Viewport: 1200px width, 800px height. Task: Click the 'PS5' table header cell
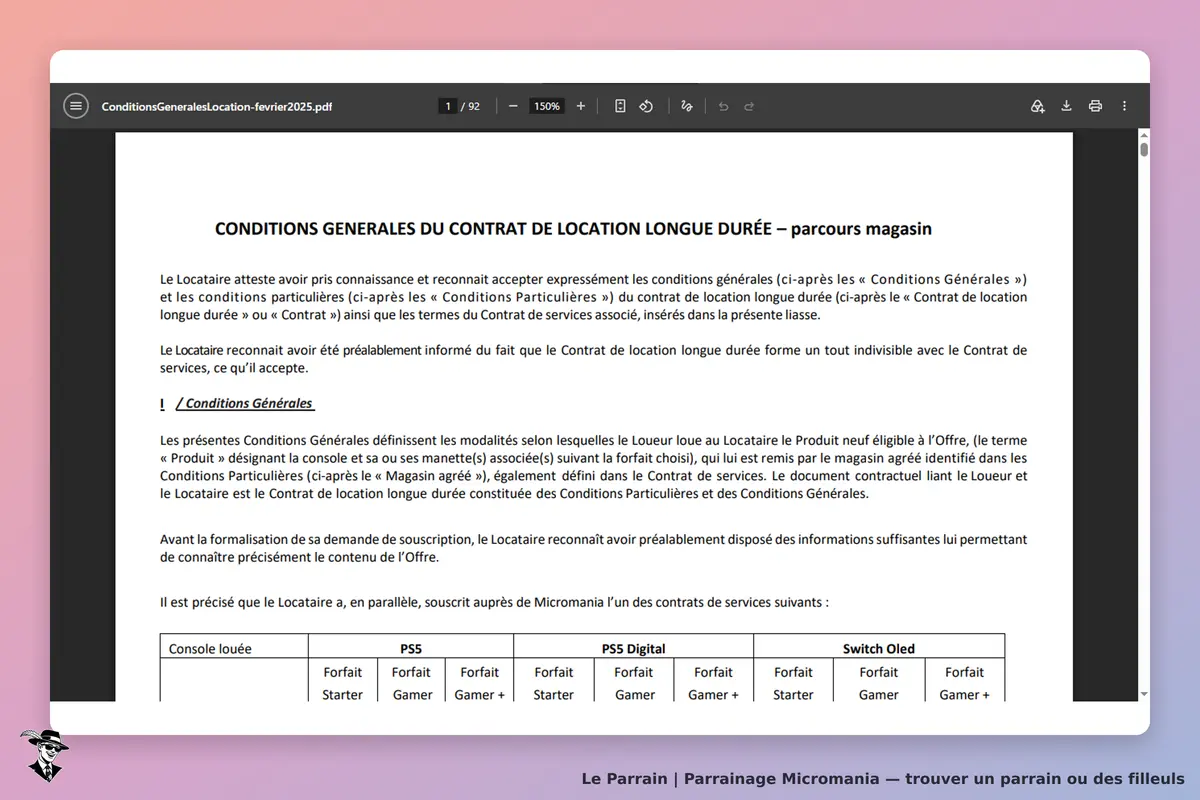(411, 646)
